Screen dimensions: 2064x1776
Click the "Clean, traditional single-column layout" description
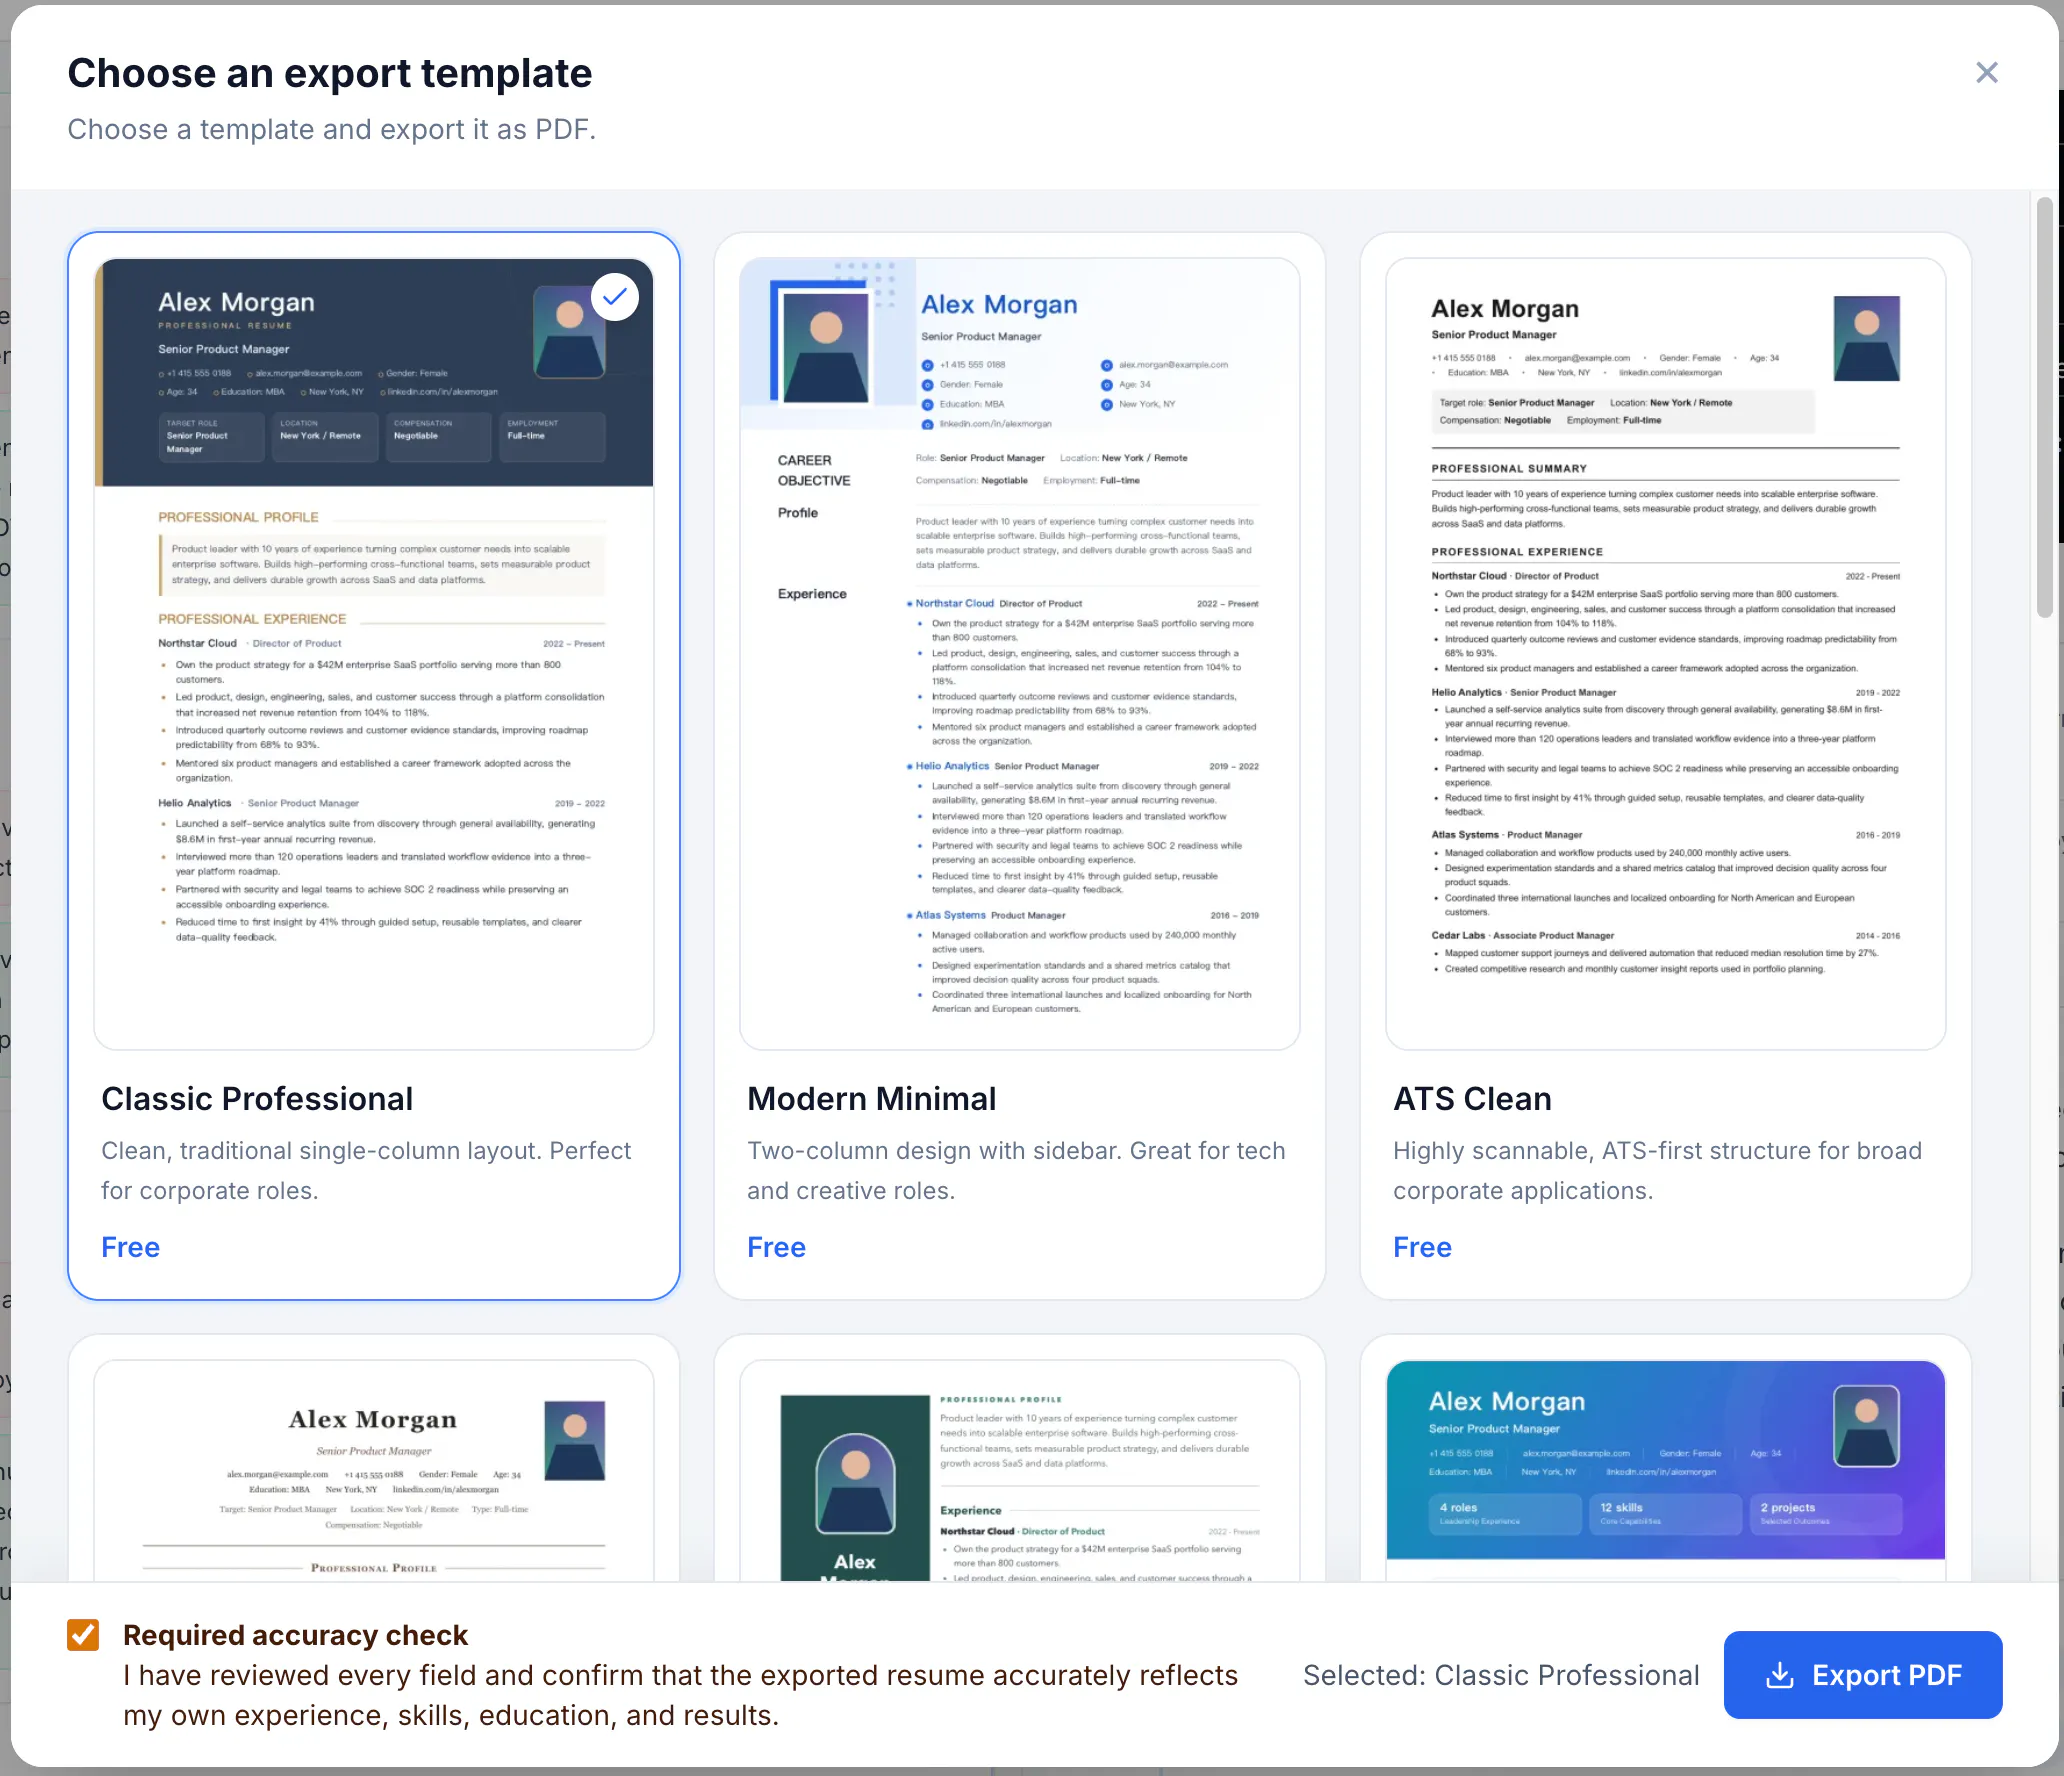366,1171
